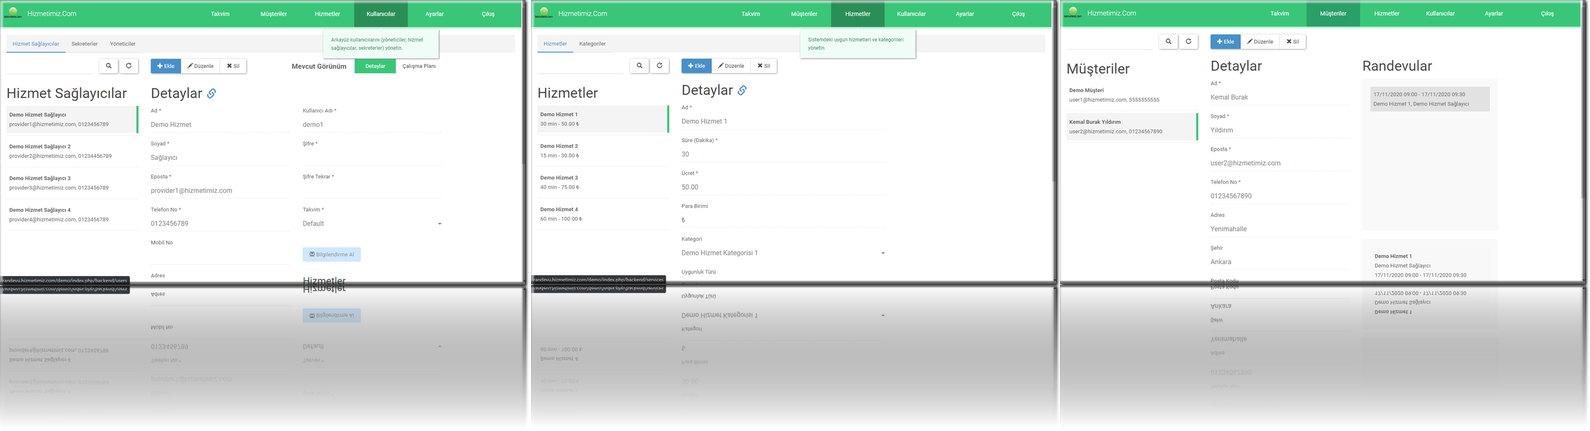The image size is (1590, 431).
Task: Click Ekle button in the provider toolbar
Action: [166, 66]
